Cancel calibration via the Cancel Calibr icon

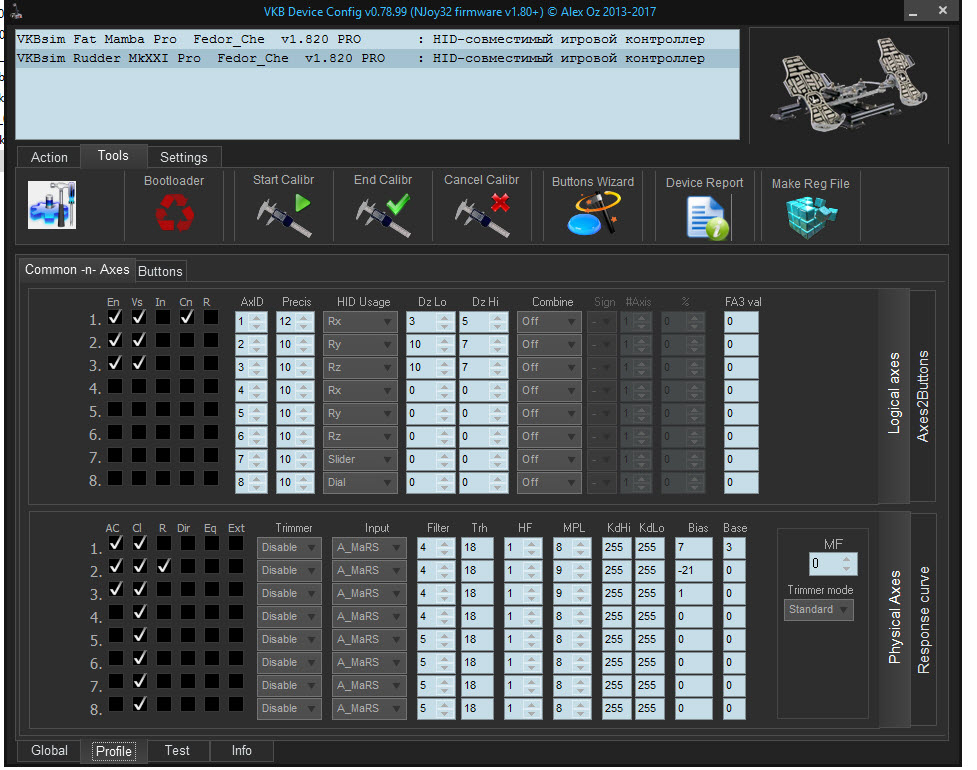pyautogui.click(x=482, y=215)
